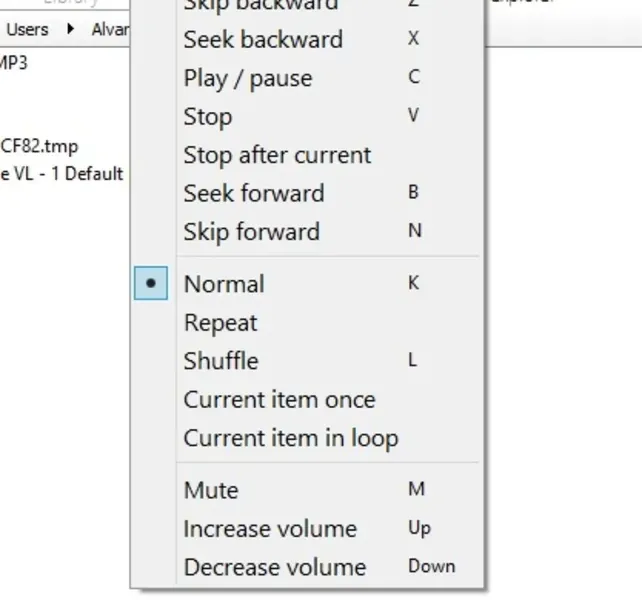Enable Repeat playback mode
642x600 pixels.
click(x=220, y=323)
